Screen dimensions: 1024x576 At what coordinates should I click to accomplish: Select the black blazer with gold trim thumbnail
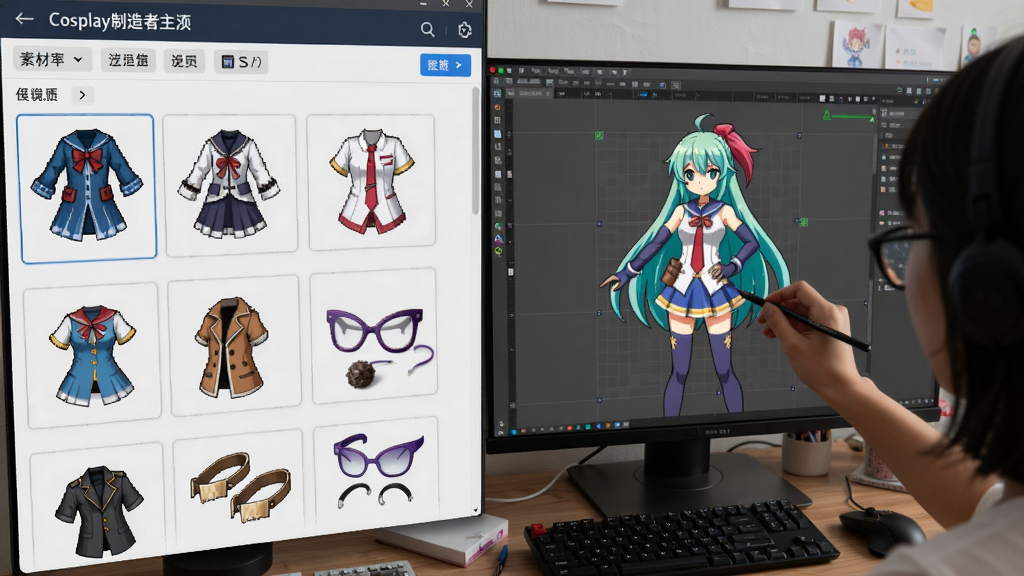pyautogui.click(x=98, y=506)
